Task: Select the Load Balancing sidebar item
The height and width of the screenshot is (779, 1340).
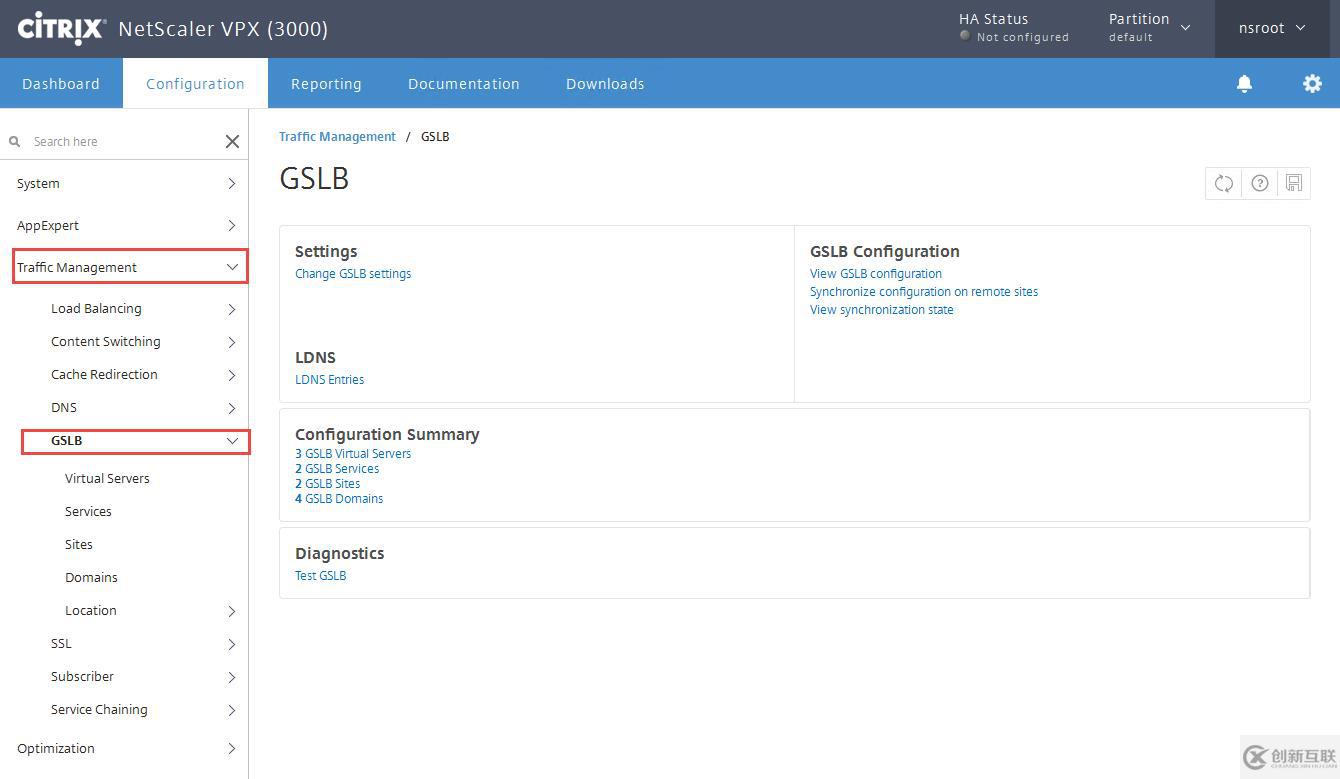Action: [x=96, y=309]
